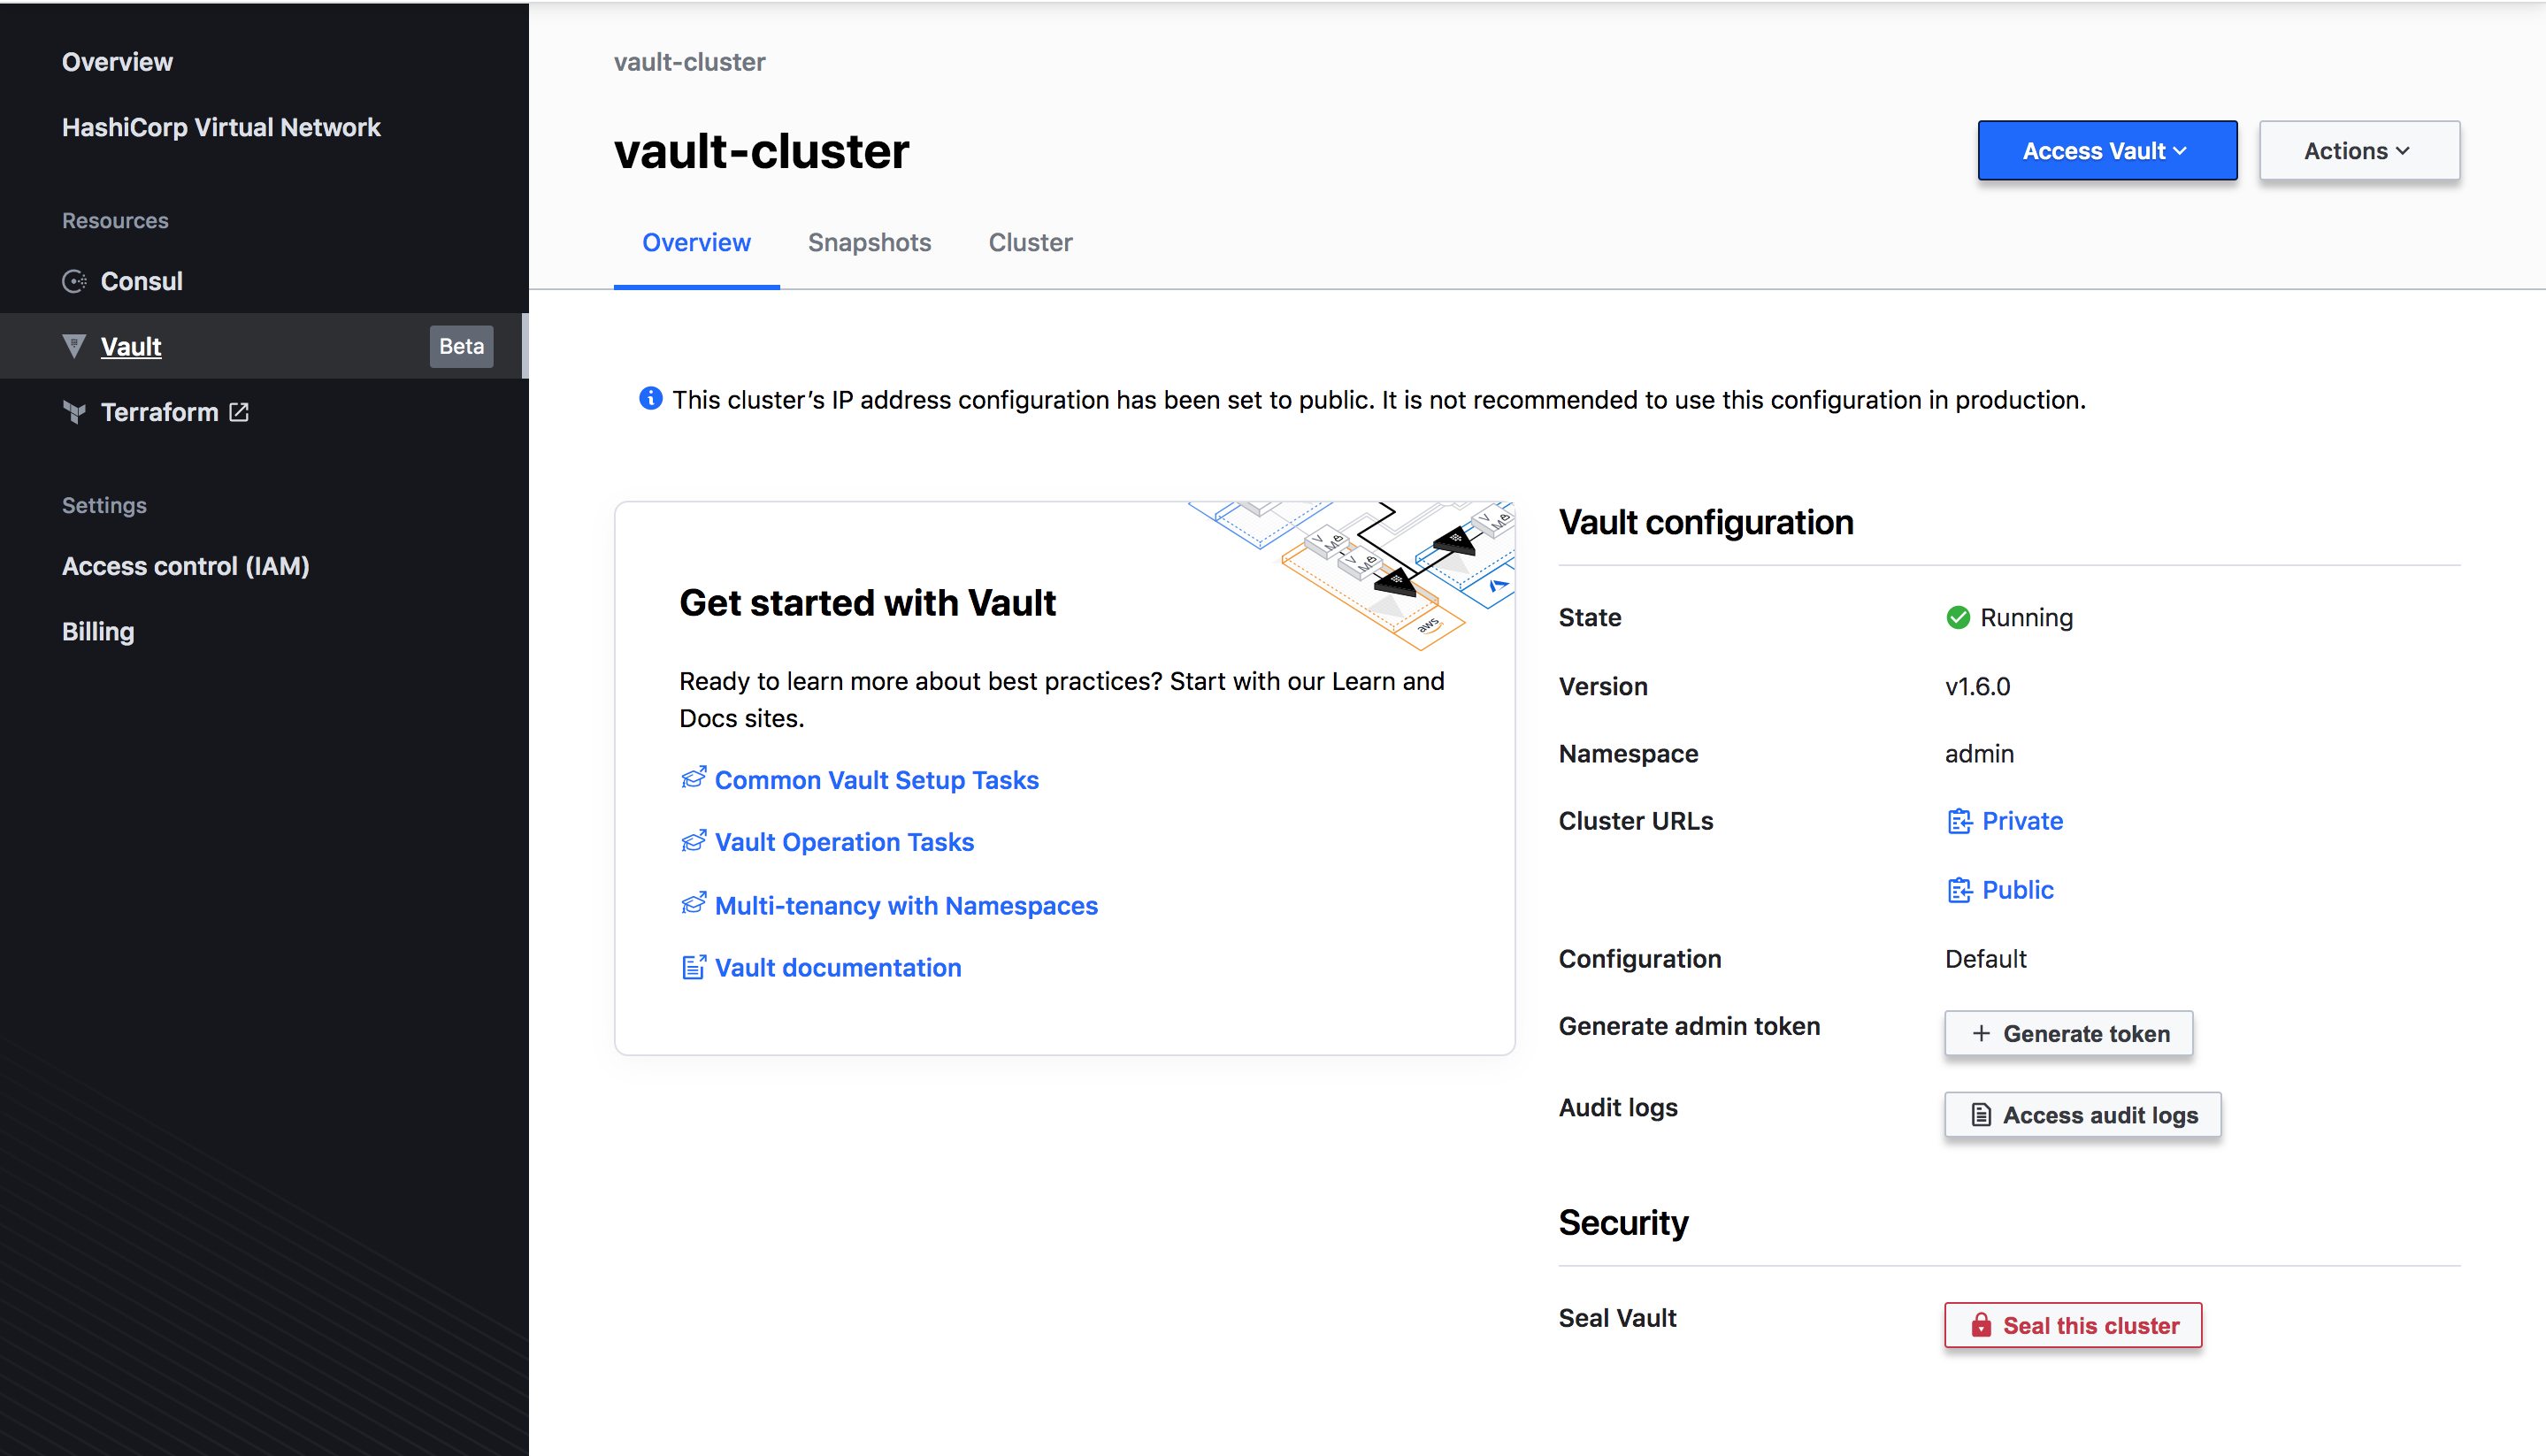Open the Actions dropdown menu
2546x1456 pixels.
click(x=2359, y=151)
